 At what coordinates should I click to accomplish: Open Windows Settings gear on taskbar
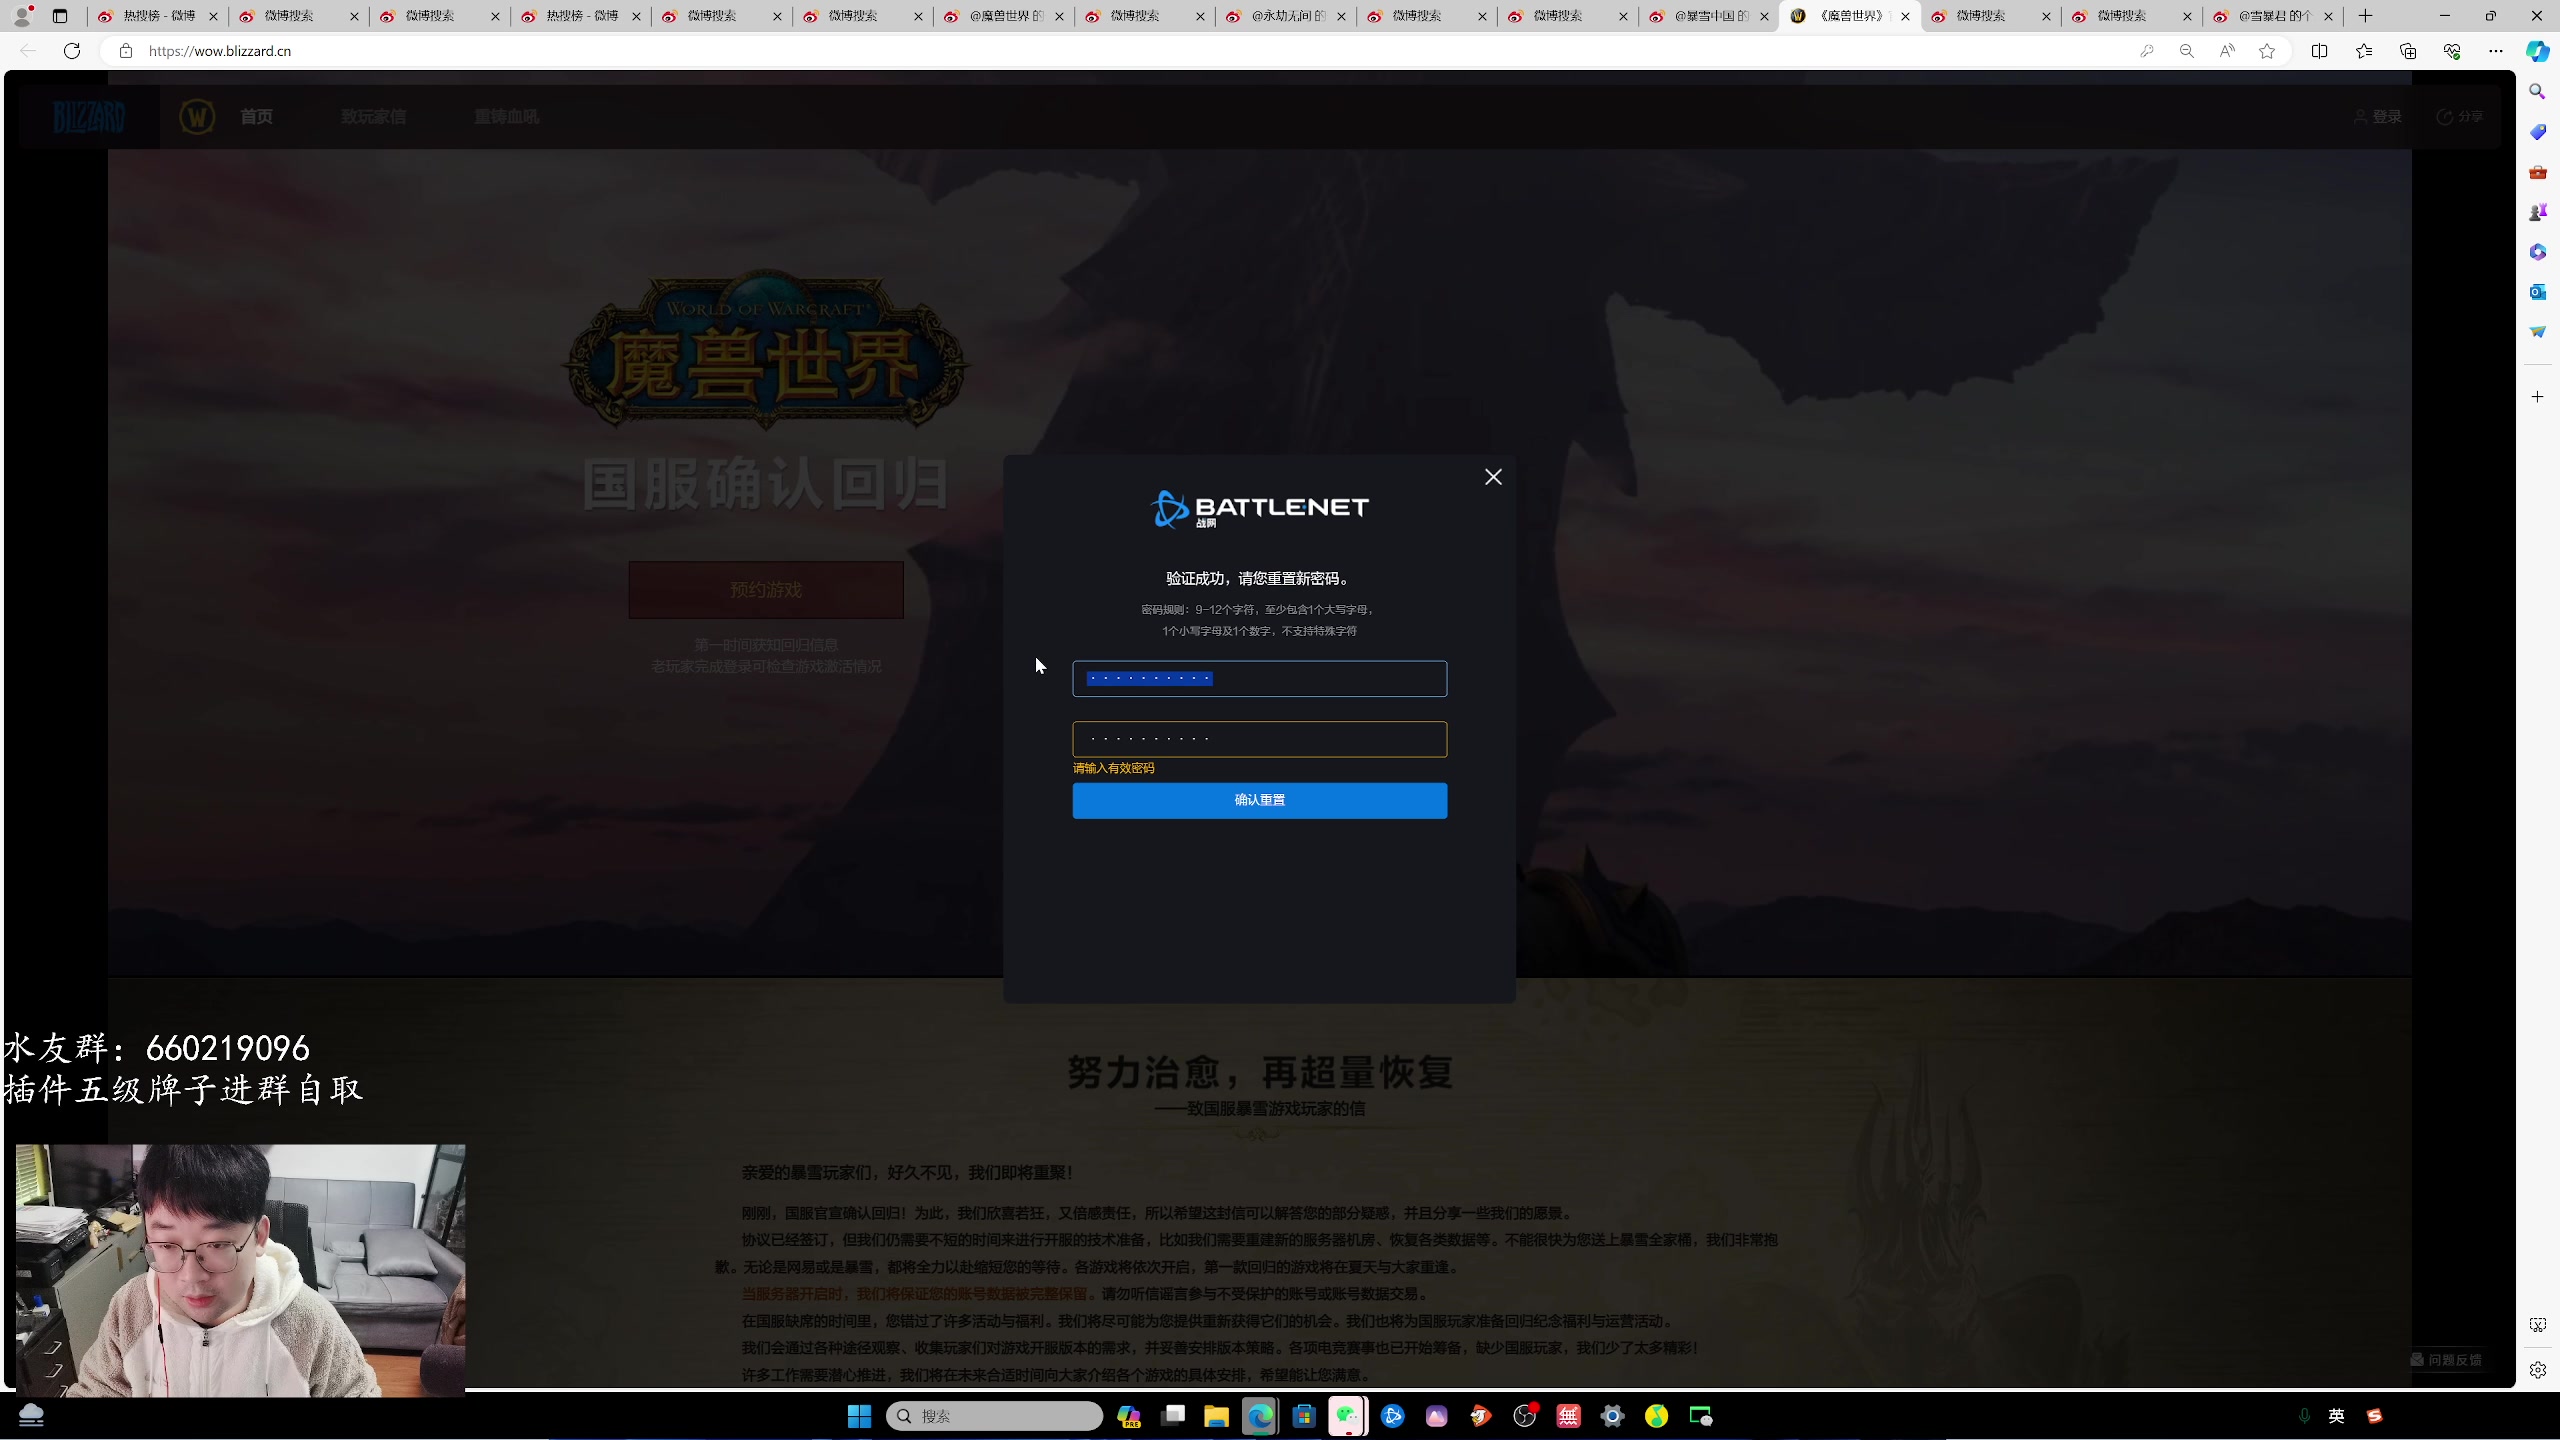tap(1612, 1416)
